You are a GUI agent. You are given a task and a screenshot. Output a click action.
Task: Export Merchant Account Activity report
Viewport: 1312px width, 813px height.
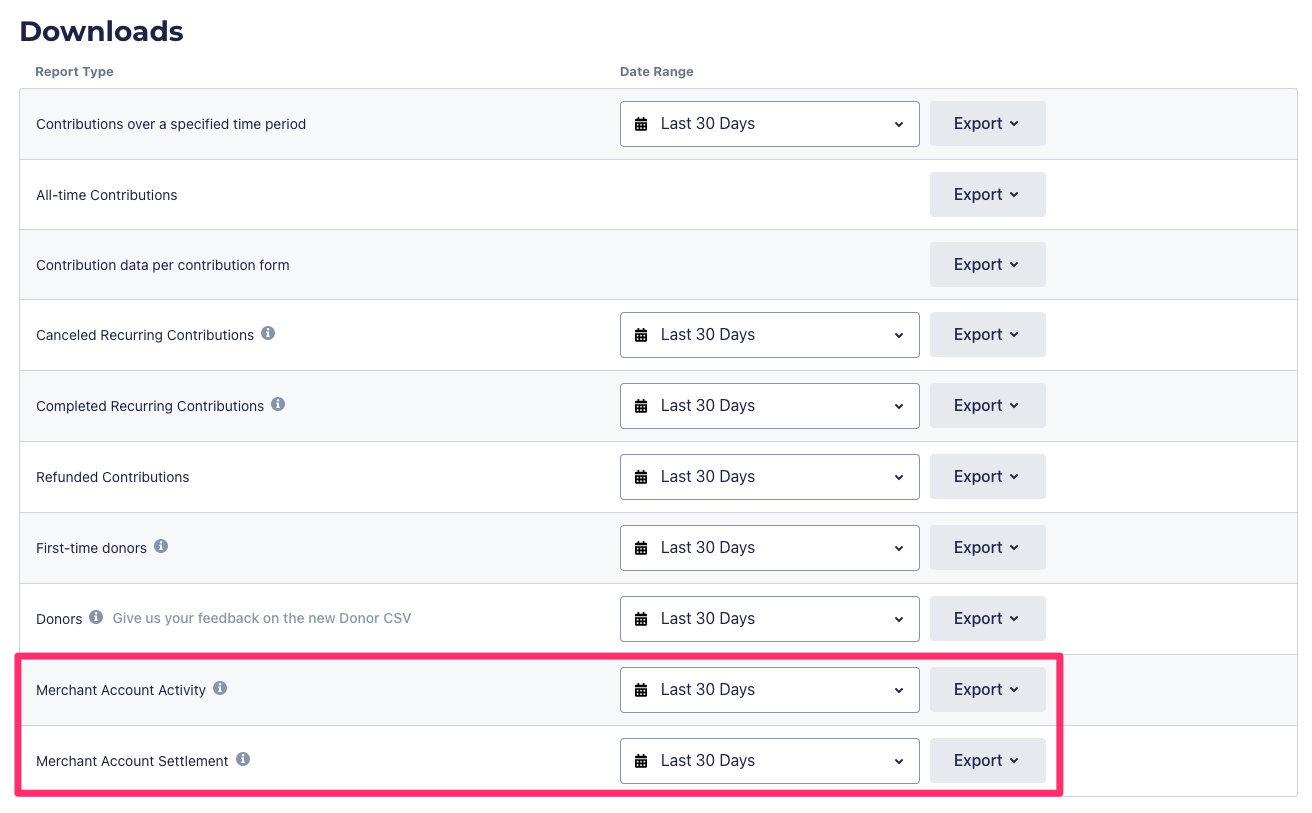[x=987, y=690]
